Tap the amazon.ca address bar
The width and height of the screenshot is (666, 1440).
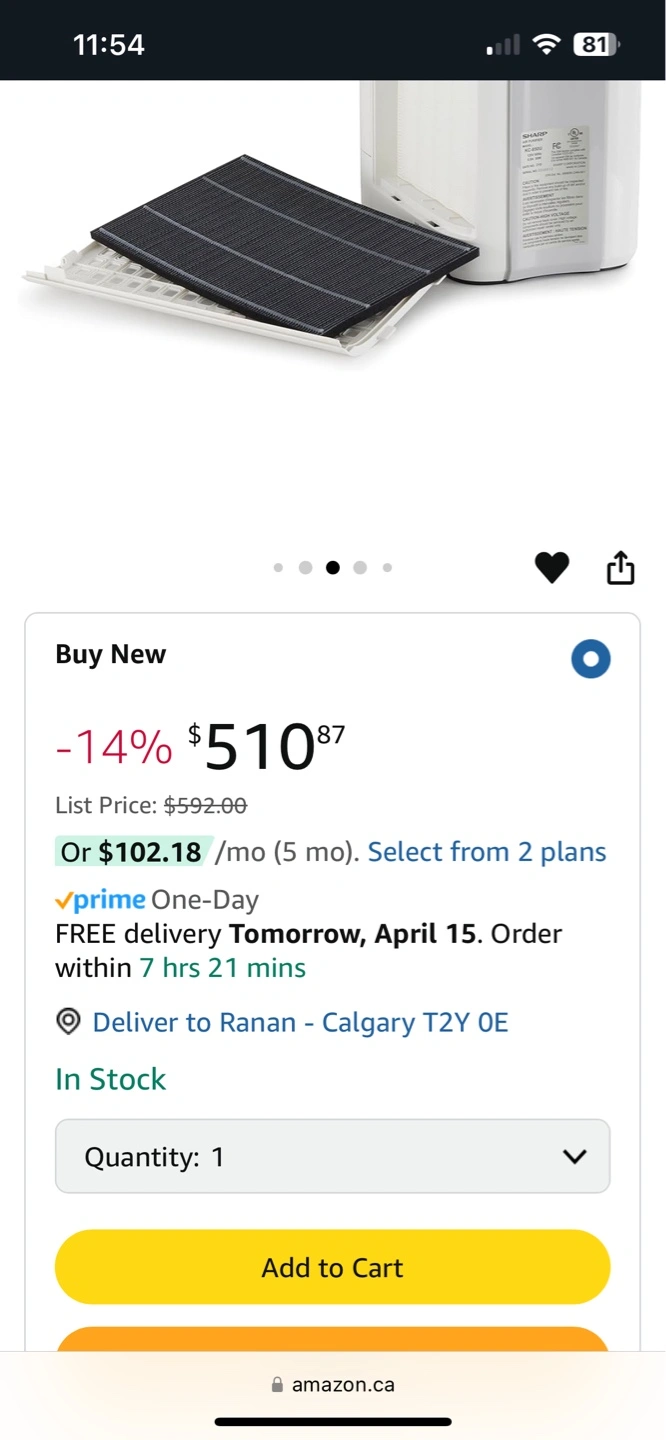point(333,1385)
